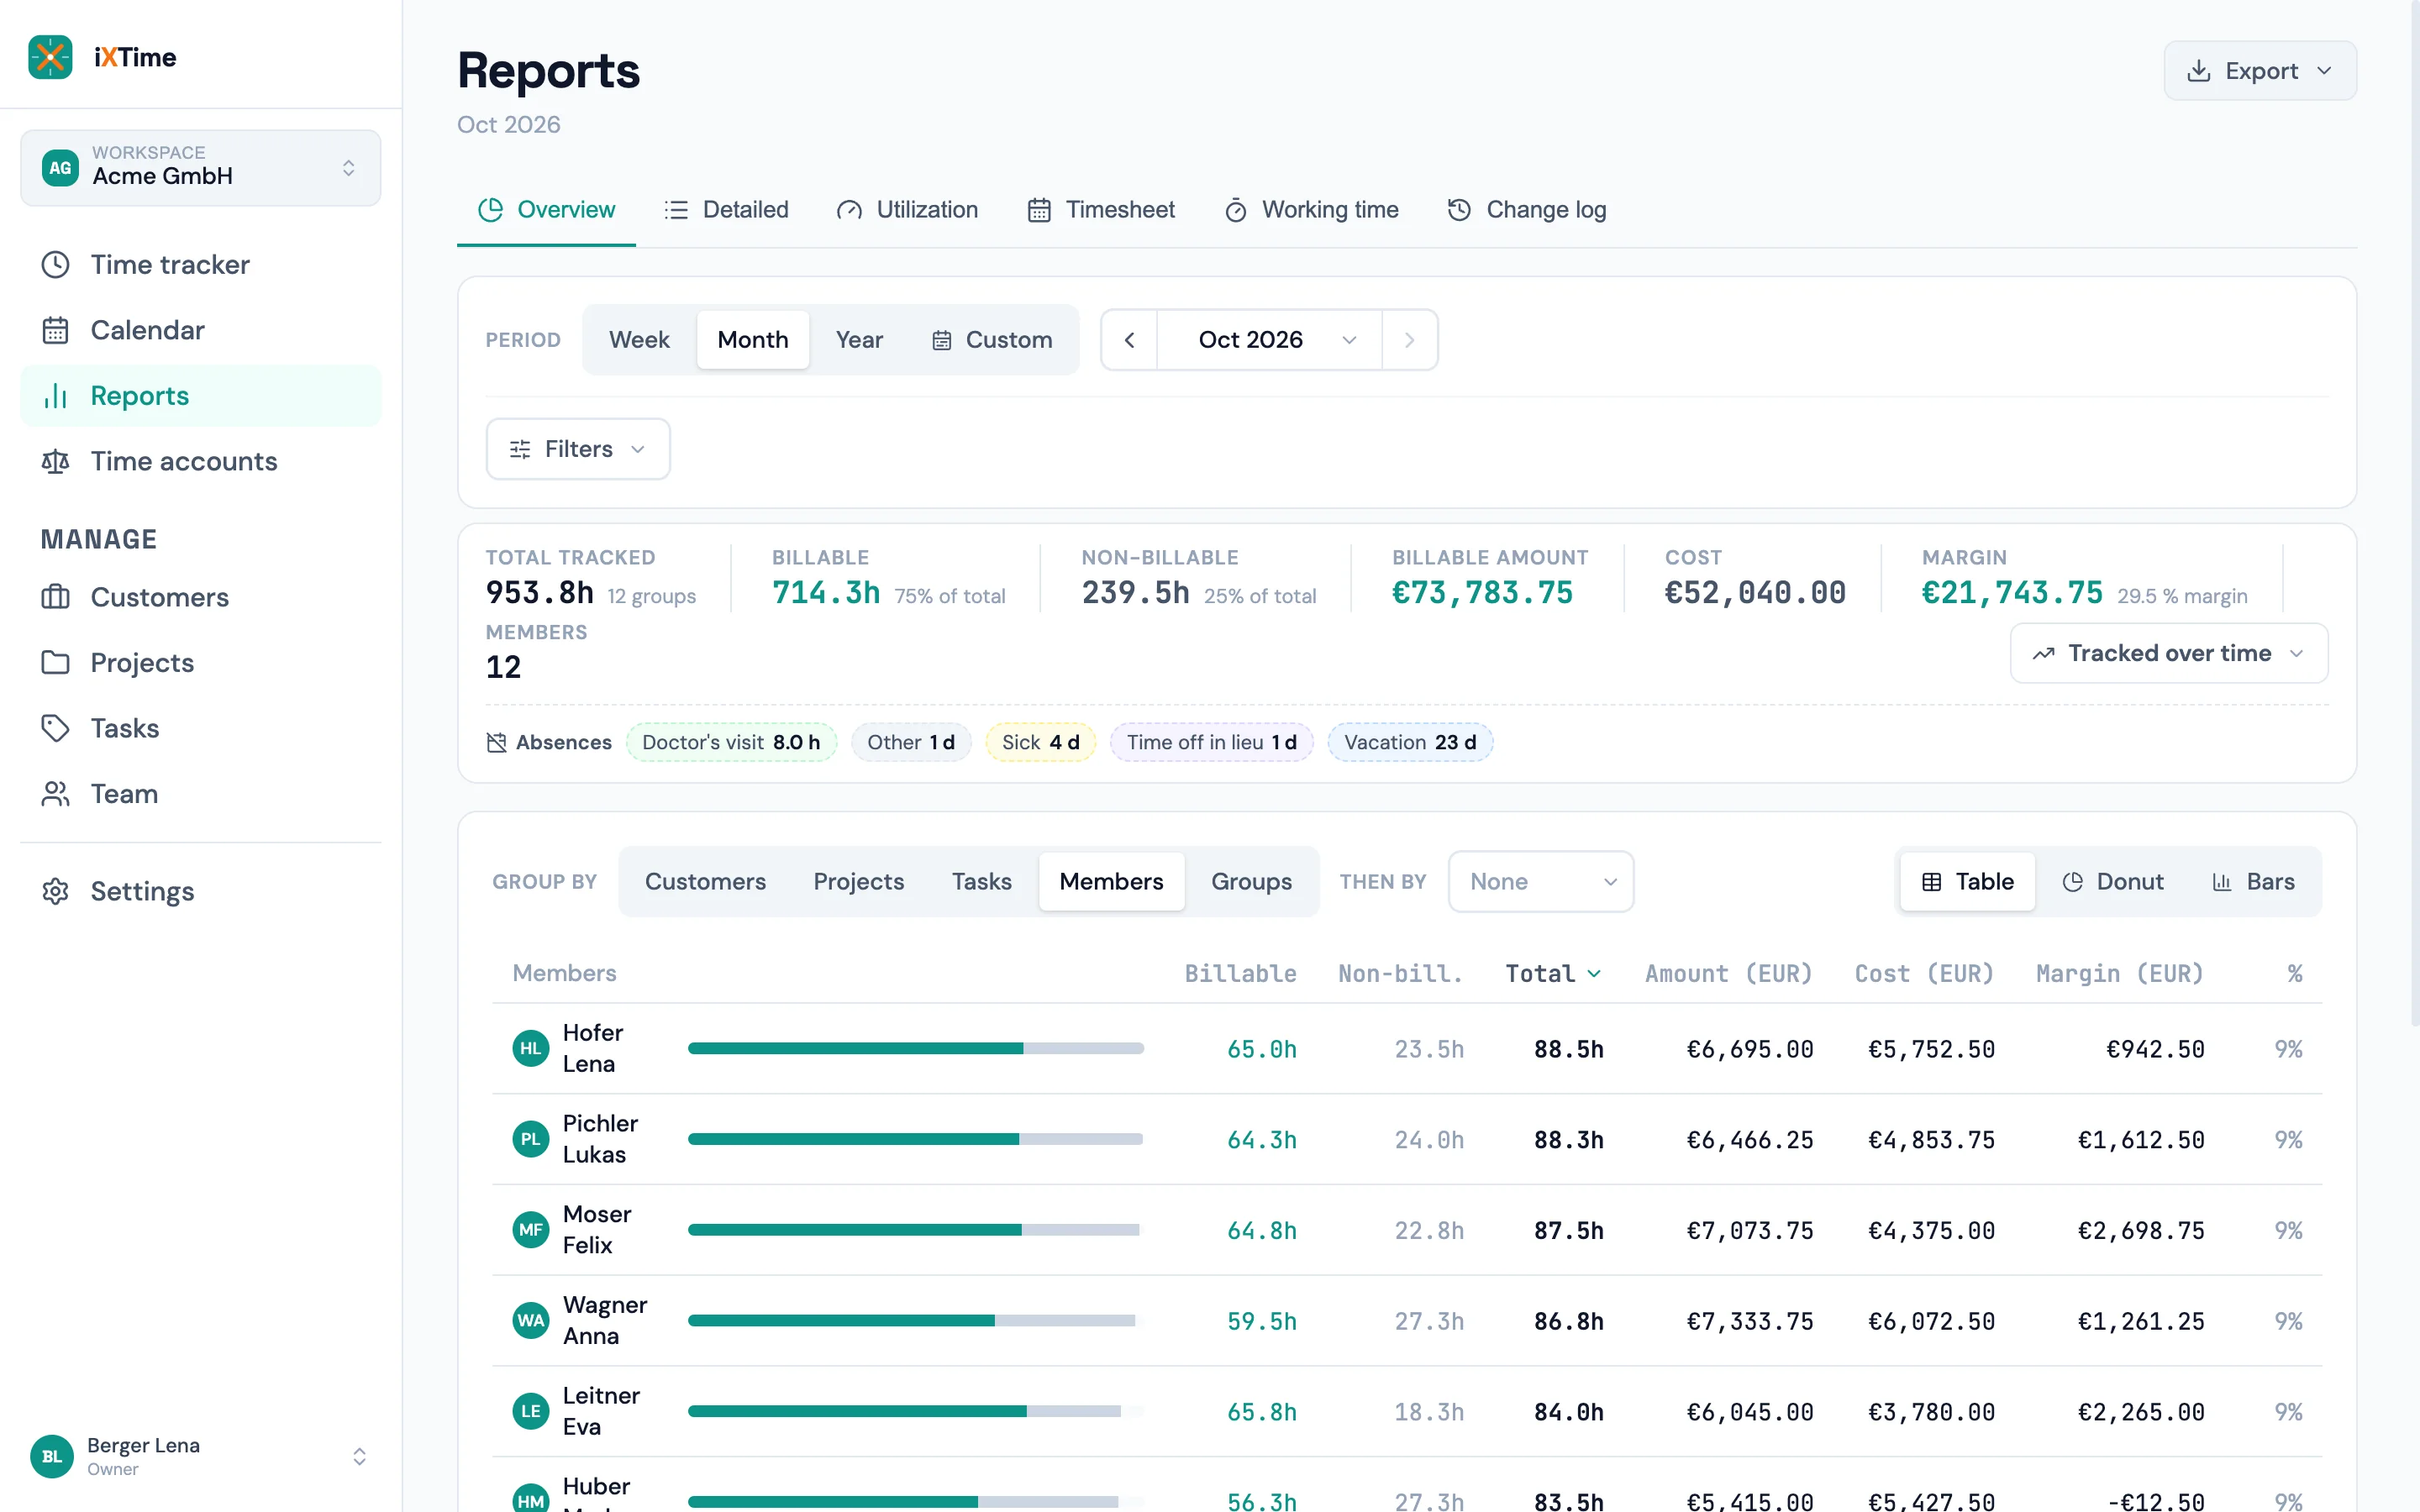The height and width of the screenshot is (1512, 2420).
Task: Switch to Table view
Action: point(1967,881)
